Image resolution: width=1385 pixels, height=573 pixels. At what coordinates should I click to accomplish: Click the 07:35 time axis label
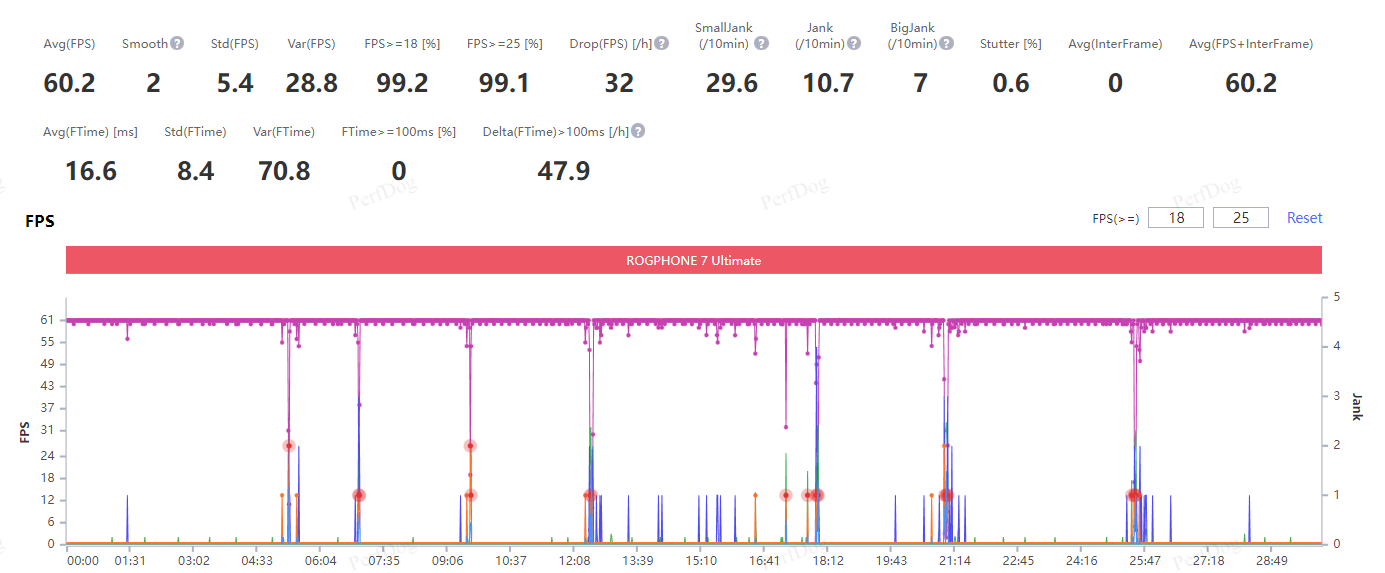(383, 561)
